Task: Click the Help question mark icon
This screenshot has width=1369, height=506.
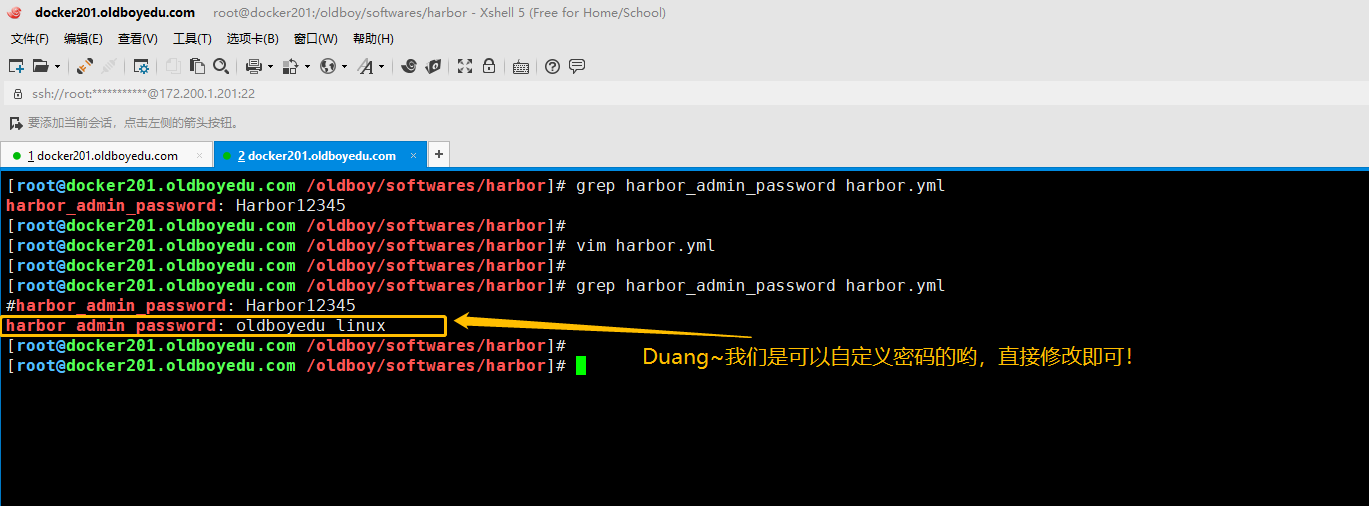Action: tap(552, 66)
